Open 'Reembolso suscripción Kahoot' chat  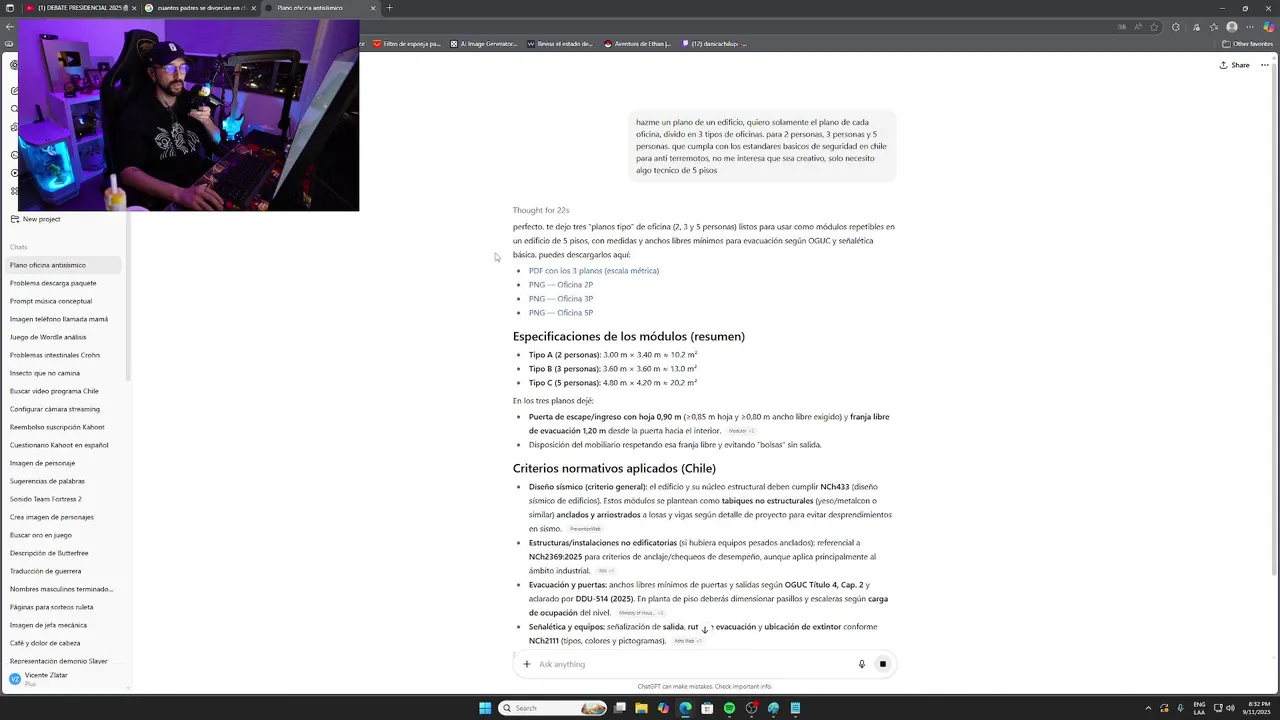[x=63, y=427]
